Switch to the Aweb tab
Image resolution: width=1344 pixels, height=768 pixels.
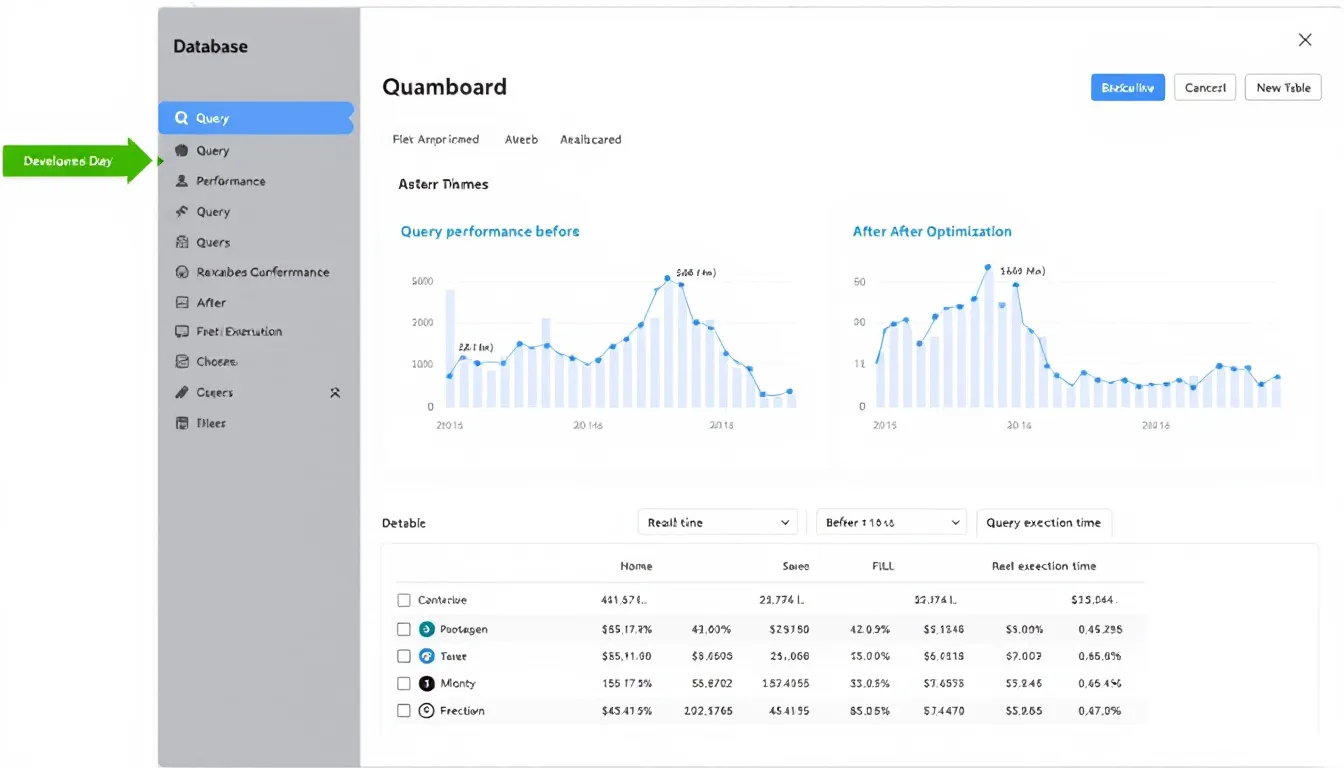[x=521, y=139]
